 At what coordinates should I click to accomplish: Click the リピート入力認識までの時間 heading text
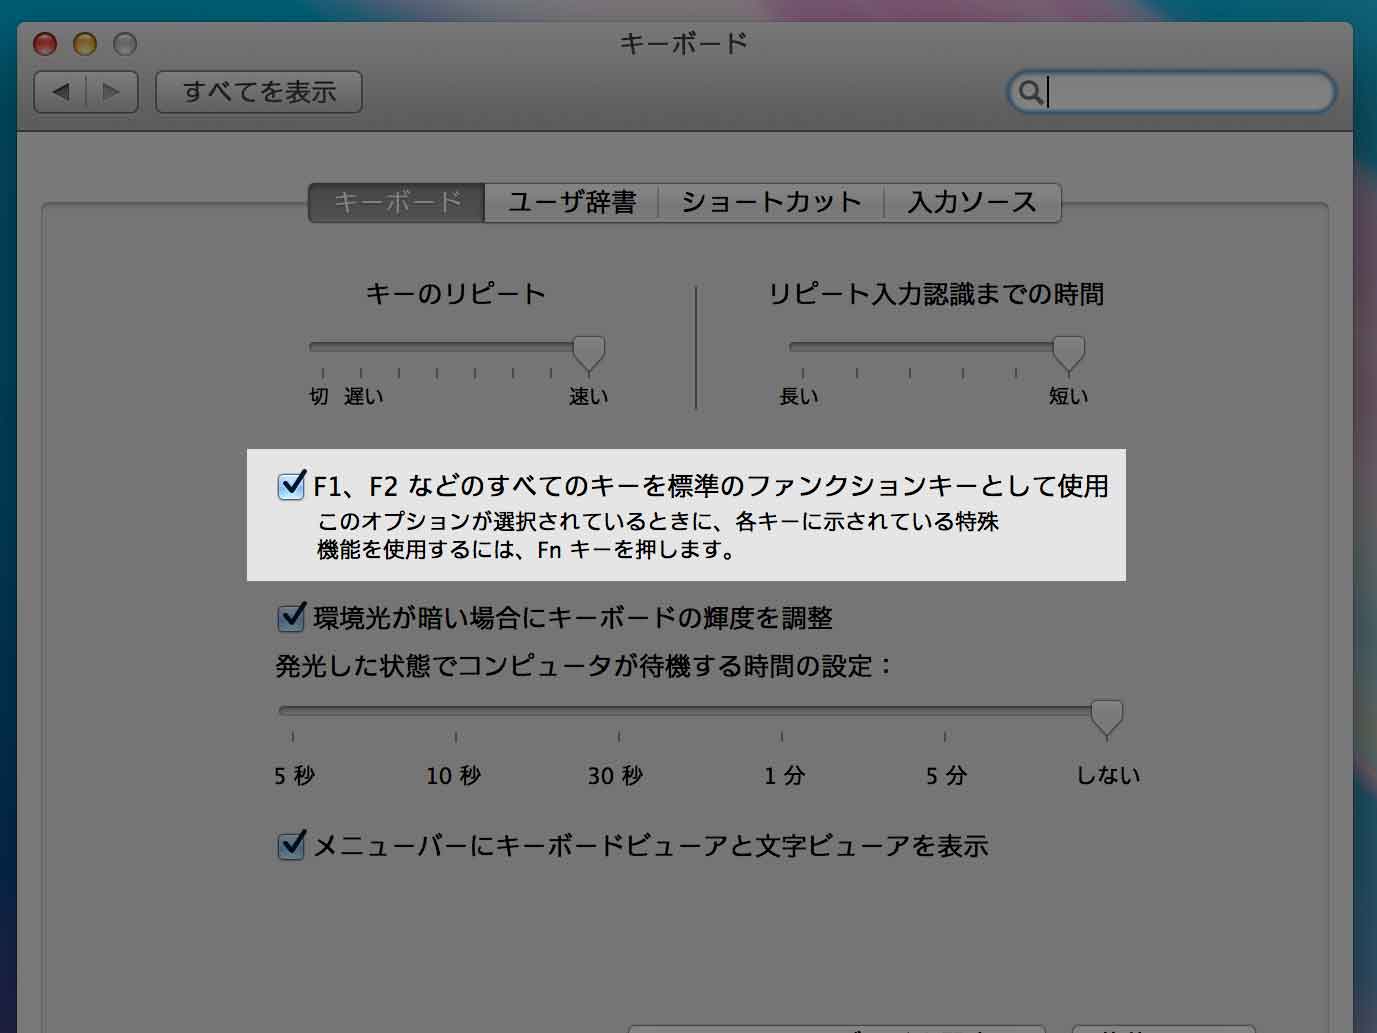937,294
